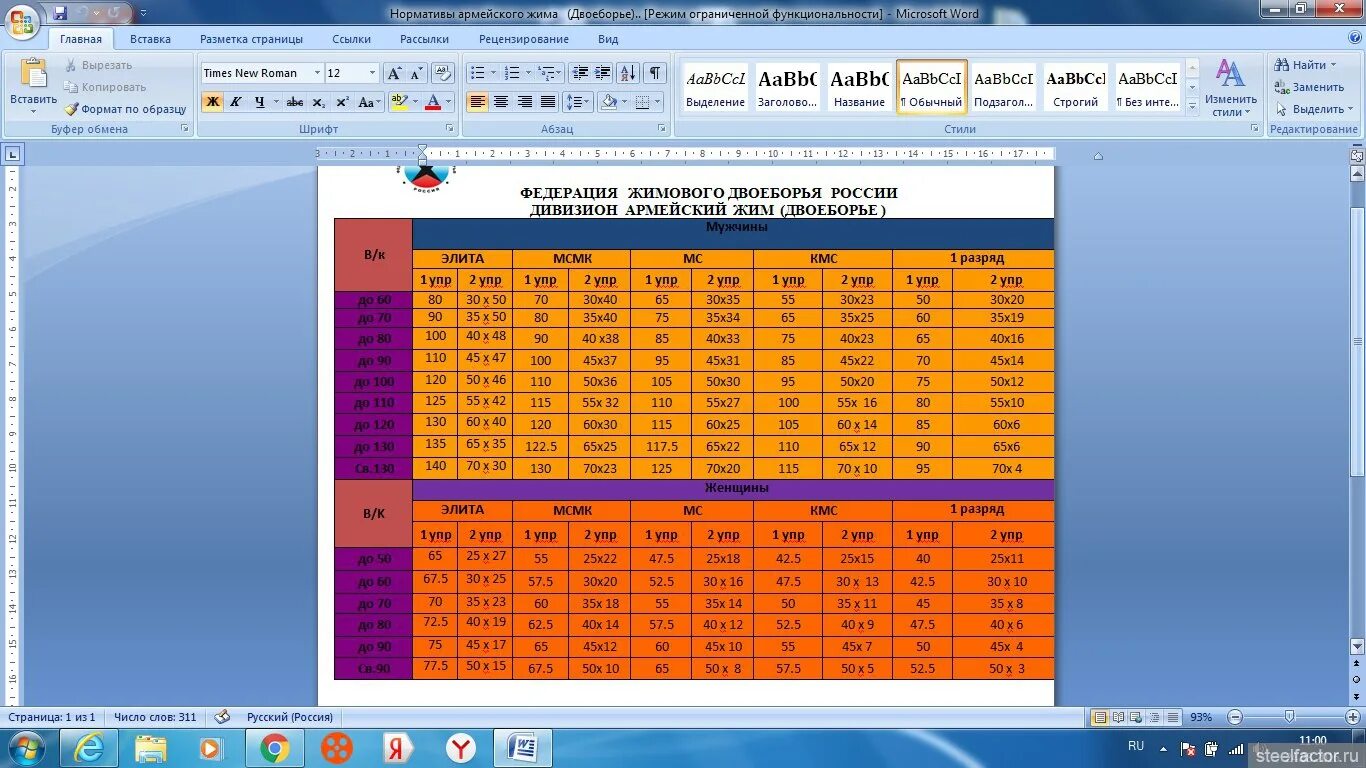1366x768 pixels.
Task: Expand the font color dropdown arrow
Action: [449, 102]
